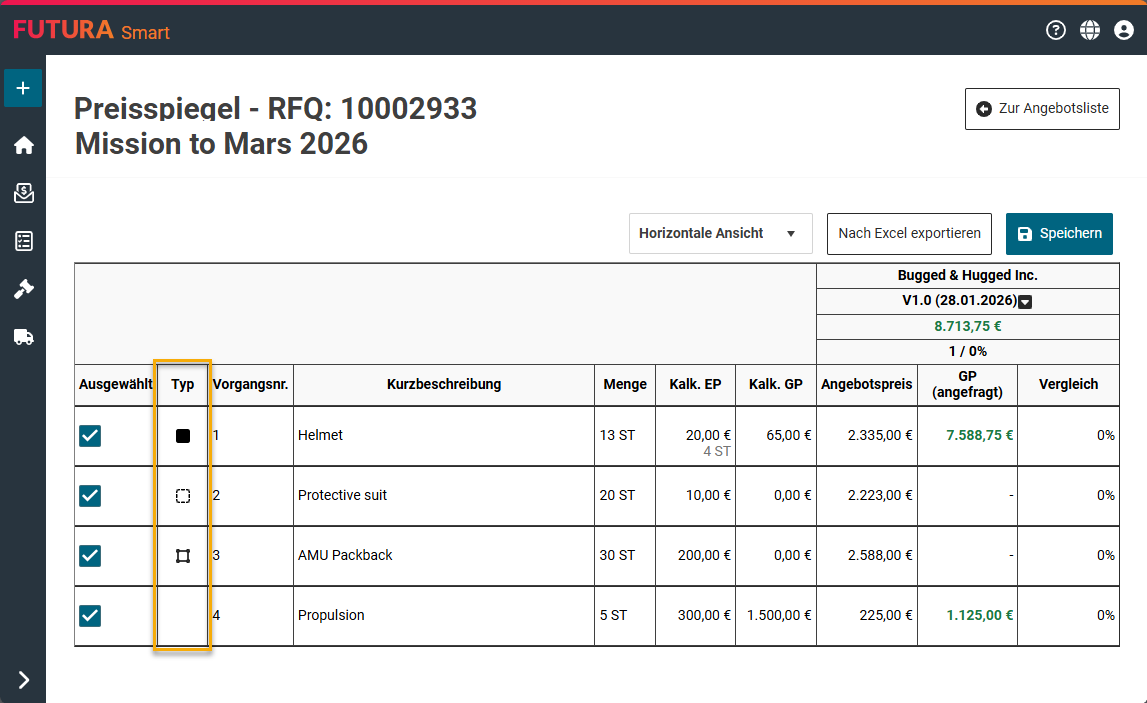Open the home icon in sidebar
1147x703 pixels.
click(23, 145)
